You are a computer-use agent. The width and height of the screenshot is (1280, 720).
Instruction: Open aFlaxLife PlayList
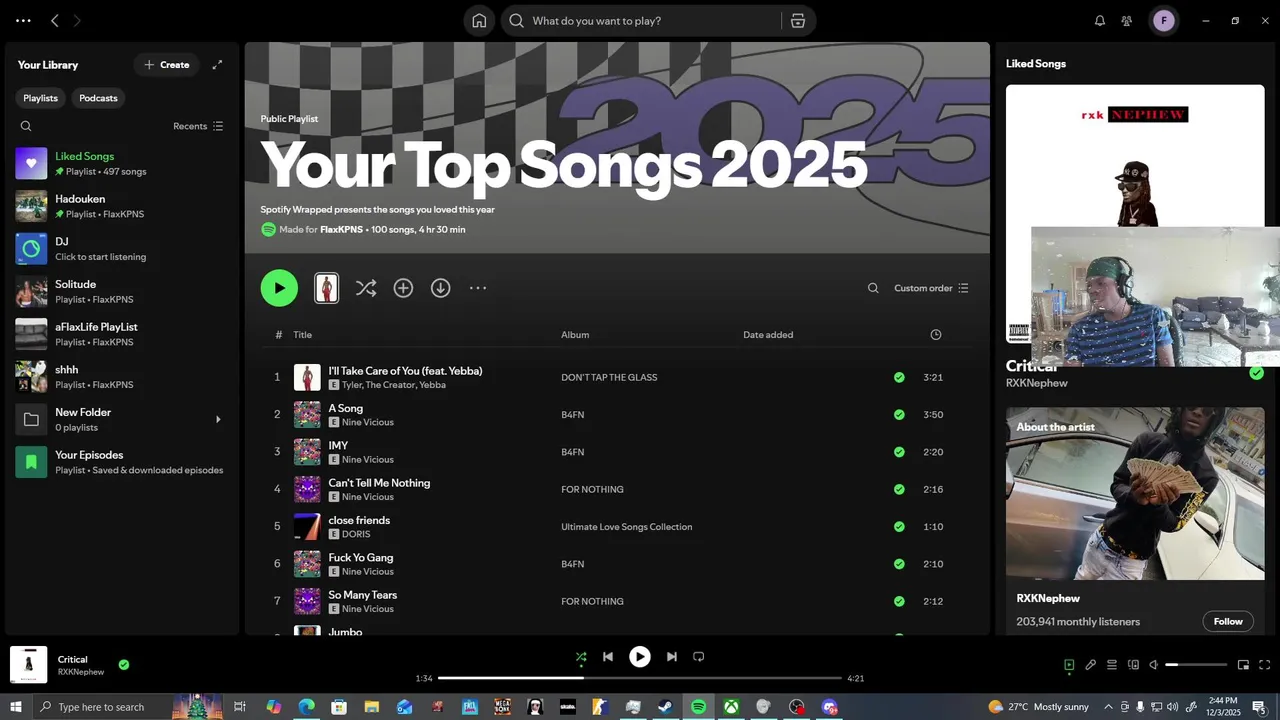122,334
